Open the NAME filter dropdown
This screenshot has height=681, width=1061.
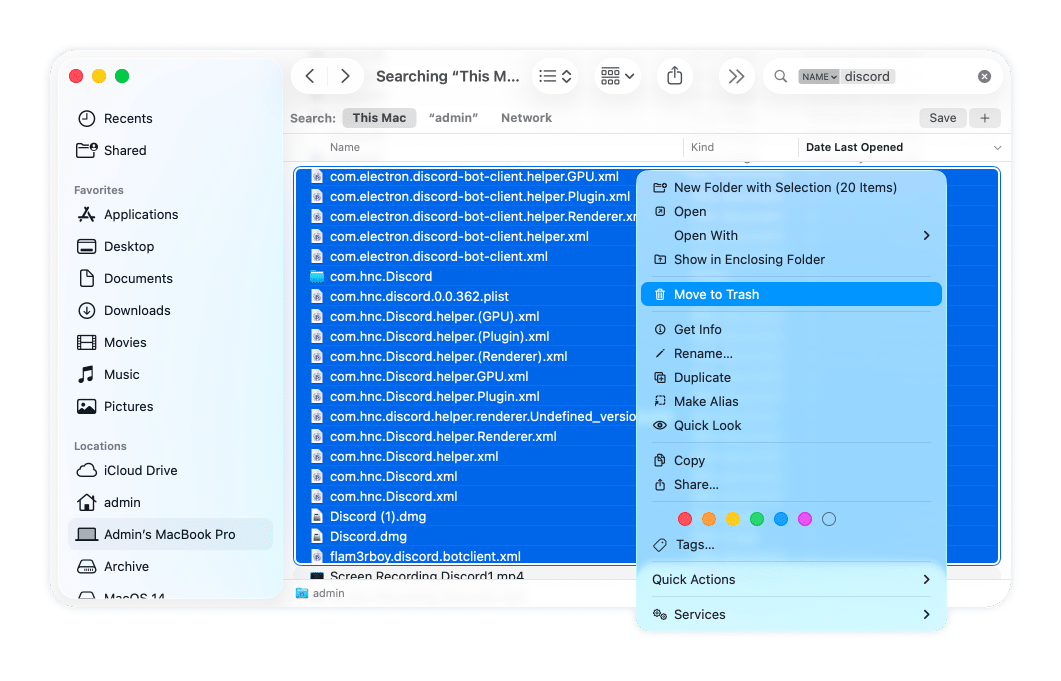point(819,76)
